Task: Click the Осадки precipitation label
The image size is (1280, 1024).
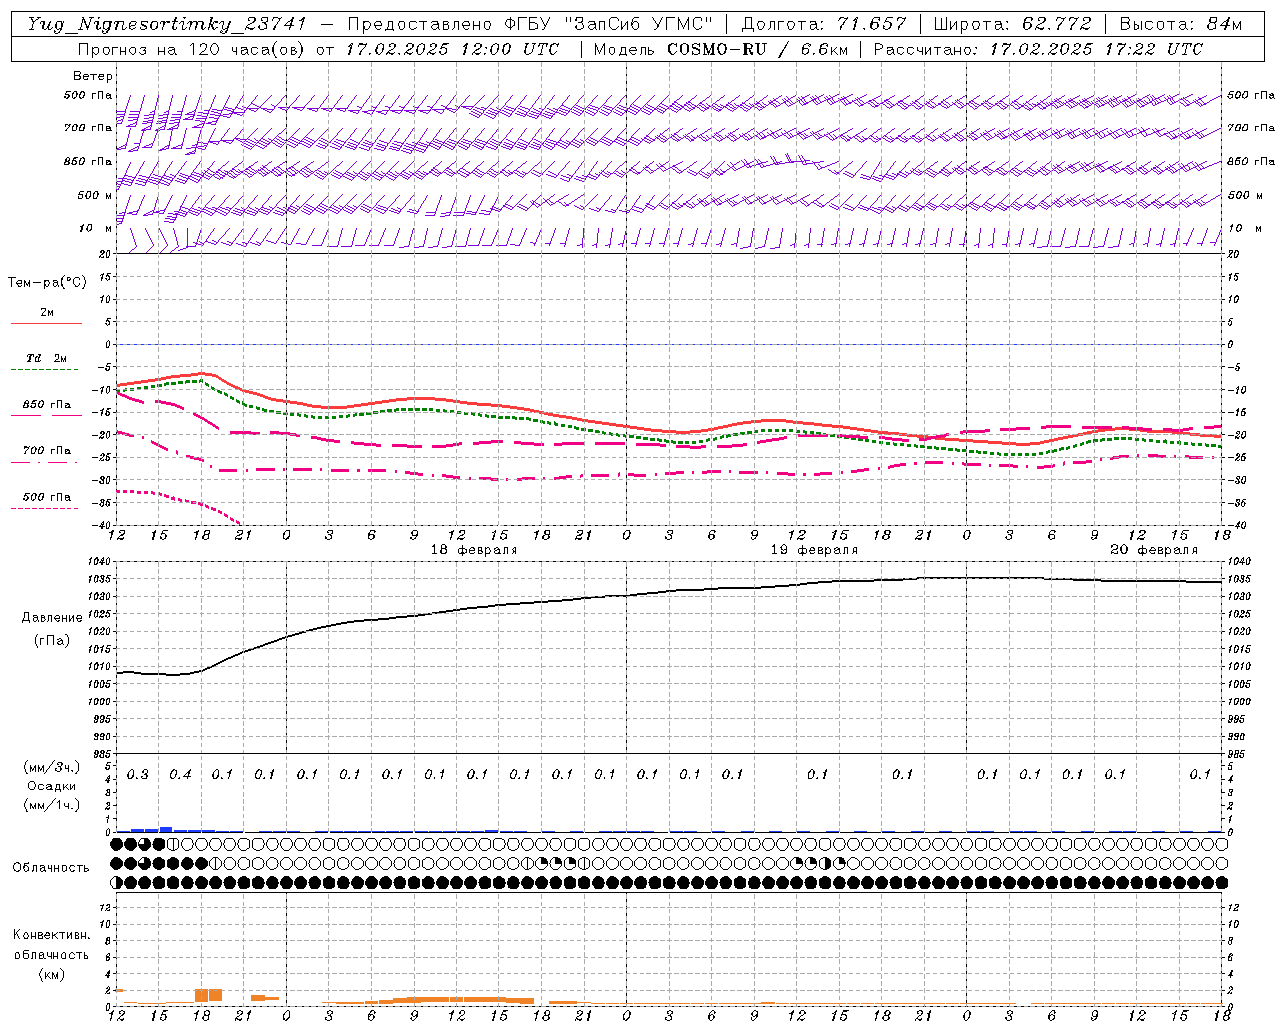Action: (51, 786)
